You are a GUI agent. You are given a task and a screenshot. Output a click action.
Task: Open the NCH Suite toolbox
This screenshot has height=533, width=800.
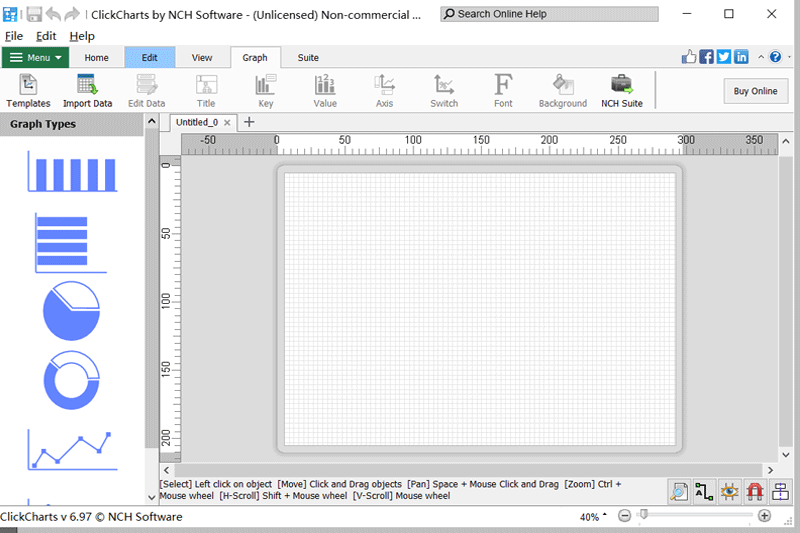coord(621,91)
